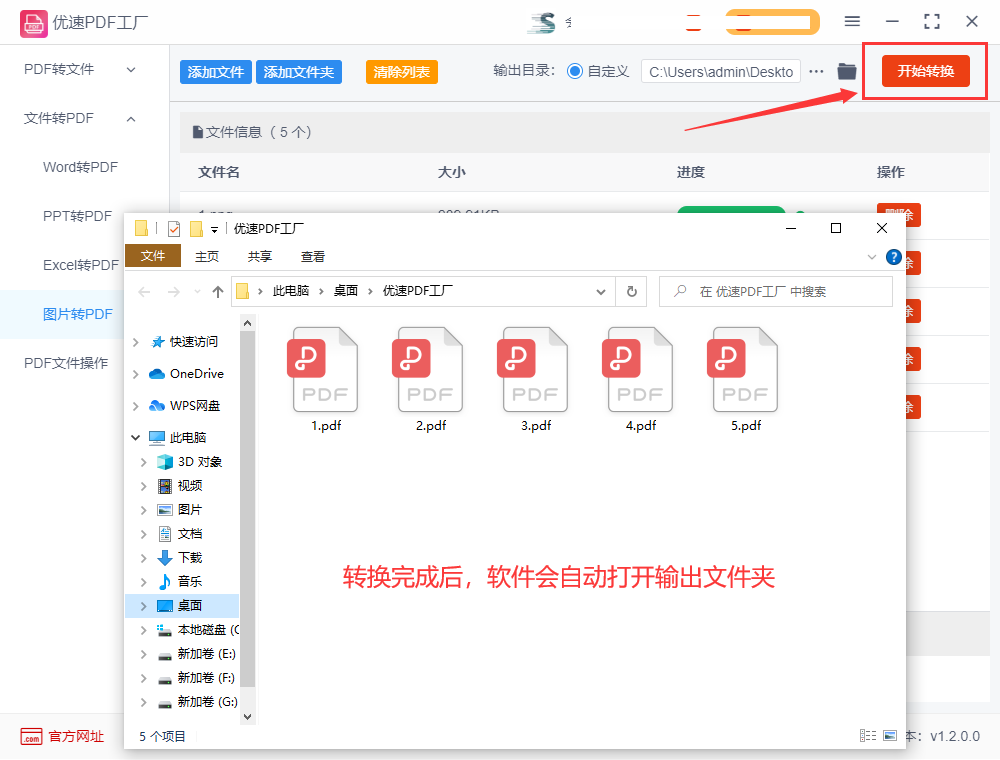Expand the PDF转文件 sidebar section
1000x760 pixels.
[131, 69]
